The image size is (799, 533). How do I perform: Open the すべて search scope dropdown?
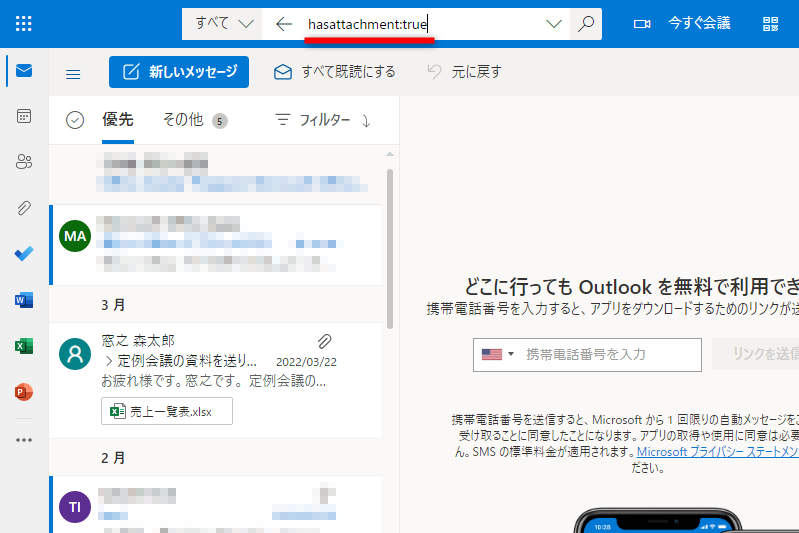click(224, 24)
